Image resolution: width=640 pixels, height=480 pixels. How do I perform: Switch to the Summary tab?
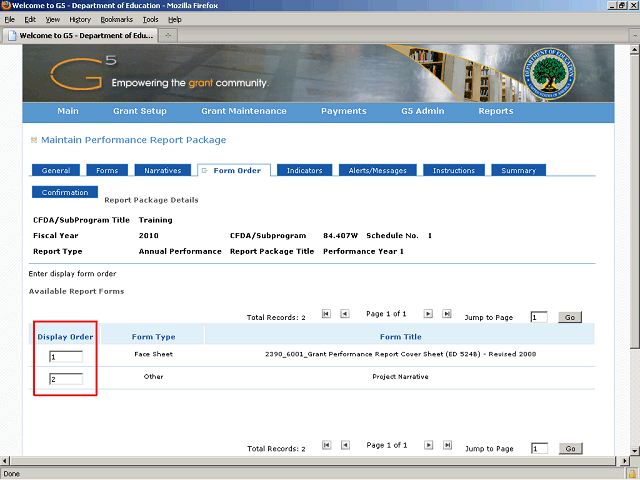518,170
